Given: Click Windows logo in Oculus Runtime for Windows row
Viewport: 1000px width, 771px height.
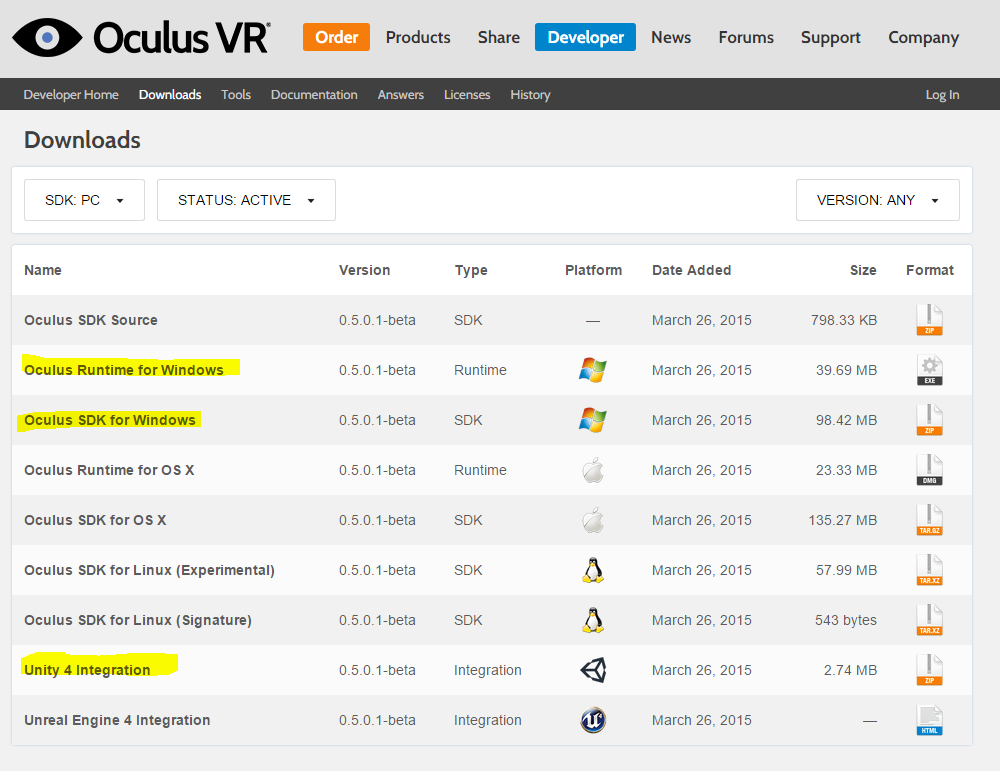Looking at the screenshot, I should (x=592, y=370).
